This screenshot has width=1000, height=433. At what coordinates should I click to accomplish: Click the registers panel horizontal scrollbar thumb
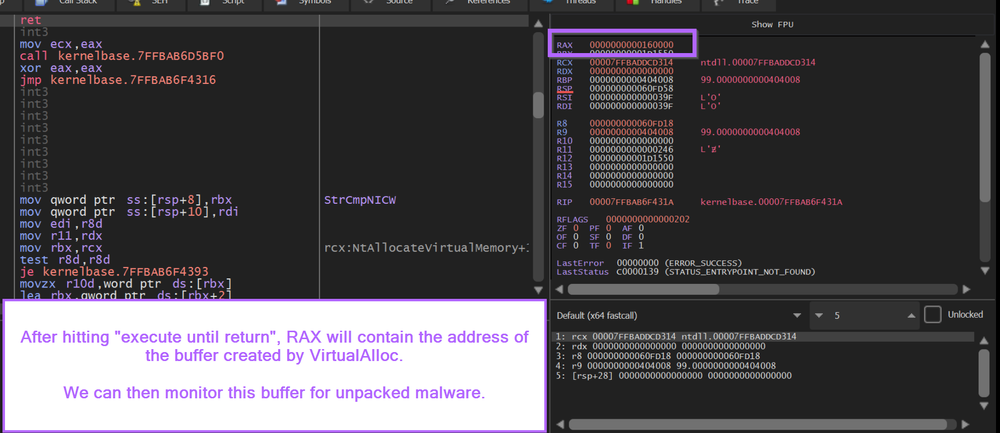pyautogui.click(x=644, y=290)
